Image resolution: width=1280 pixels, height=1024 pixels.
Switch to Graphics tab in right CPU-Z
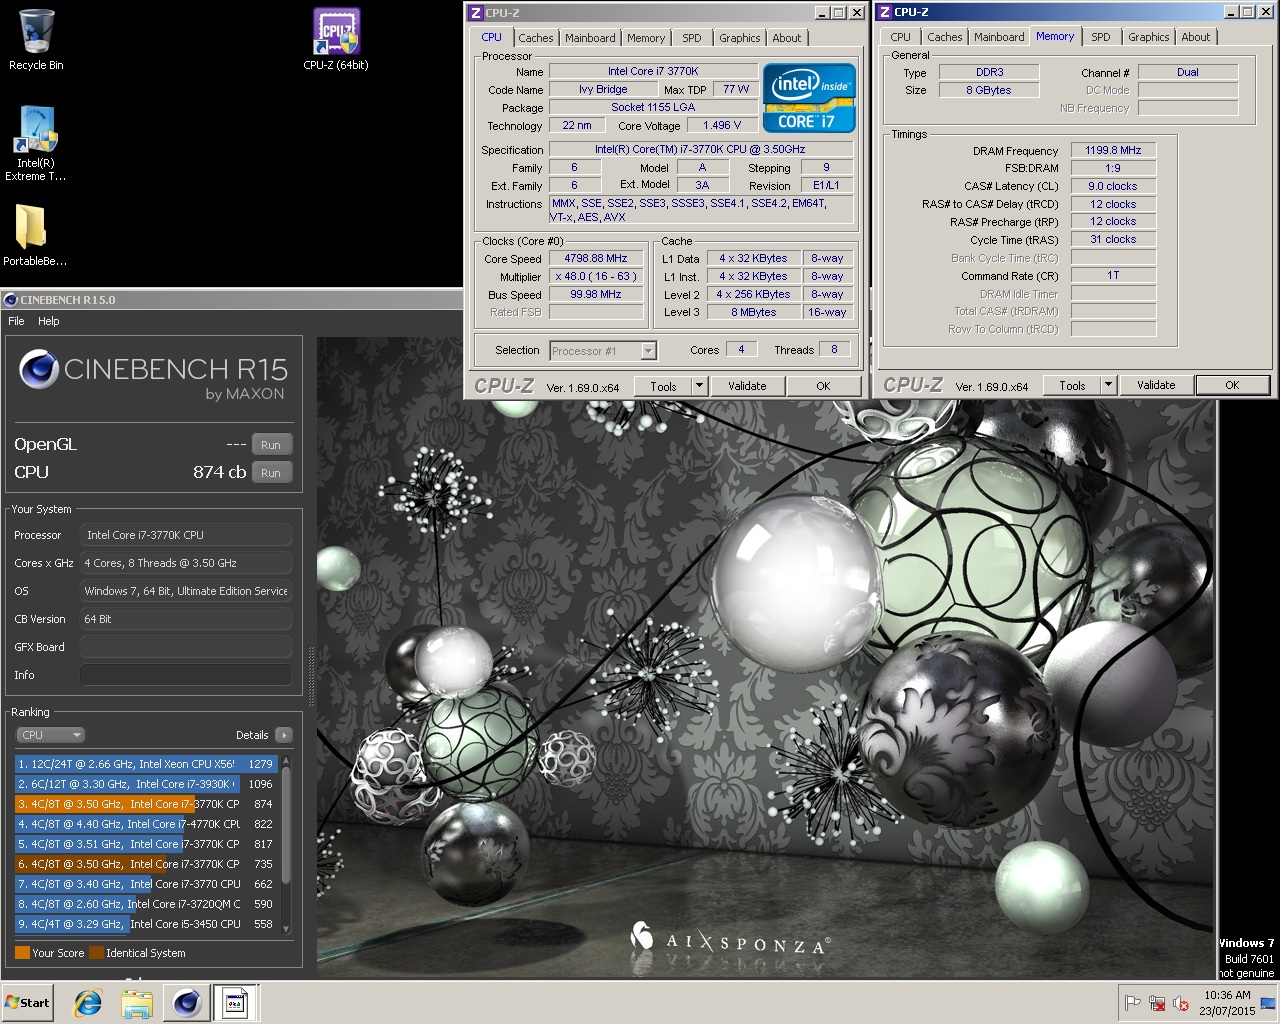coord(1148,37)
